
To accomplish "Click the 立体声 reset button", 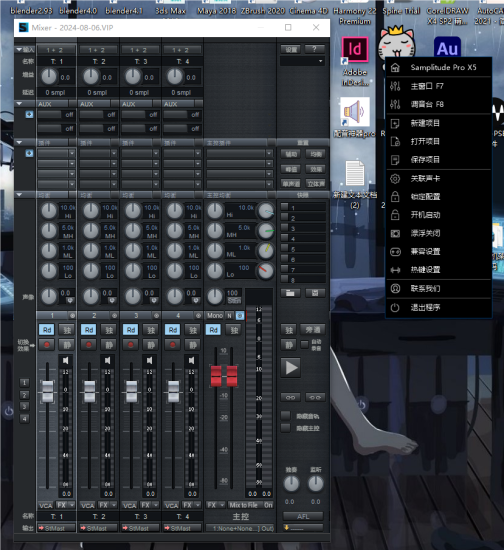I will point(316,183).
